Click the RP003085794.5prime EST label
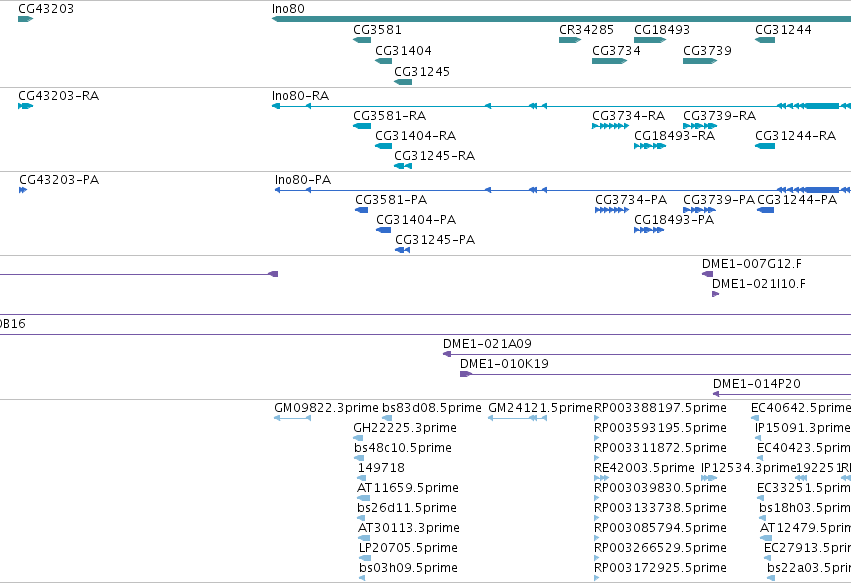 coord(661,528)
